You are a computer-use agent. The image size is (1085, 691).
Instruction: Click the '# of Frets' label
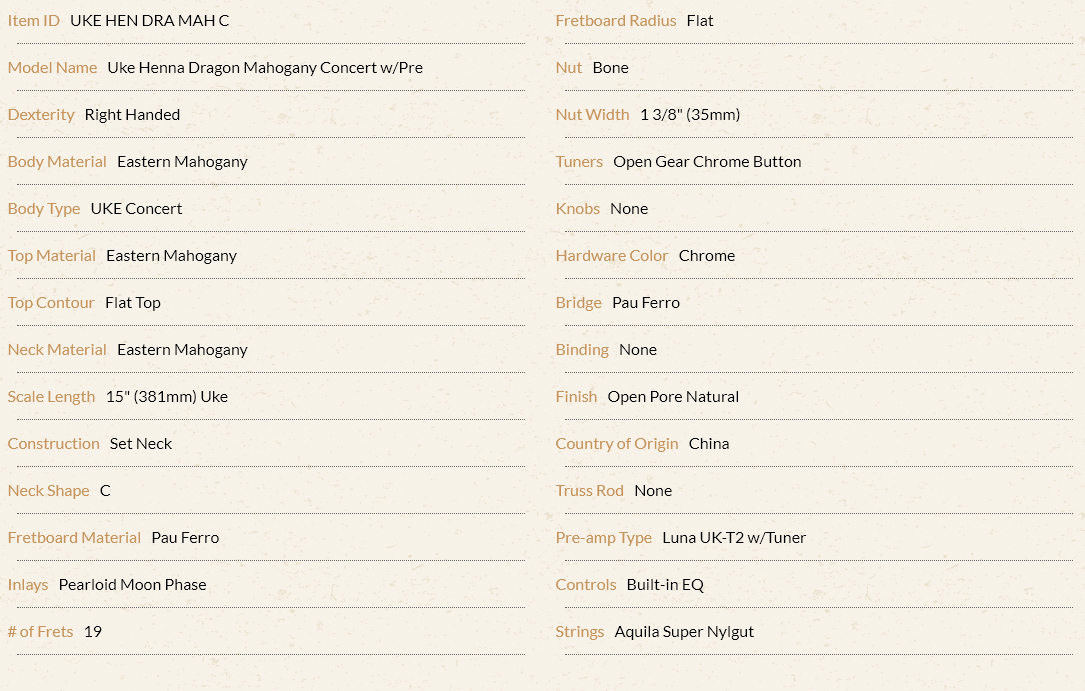tap(40, 632)
